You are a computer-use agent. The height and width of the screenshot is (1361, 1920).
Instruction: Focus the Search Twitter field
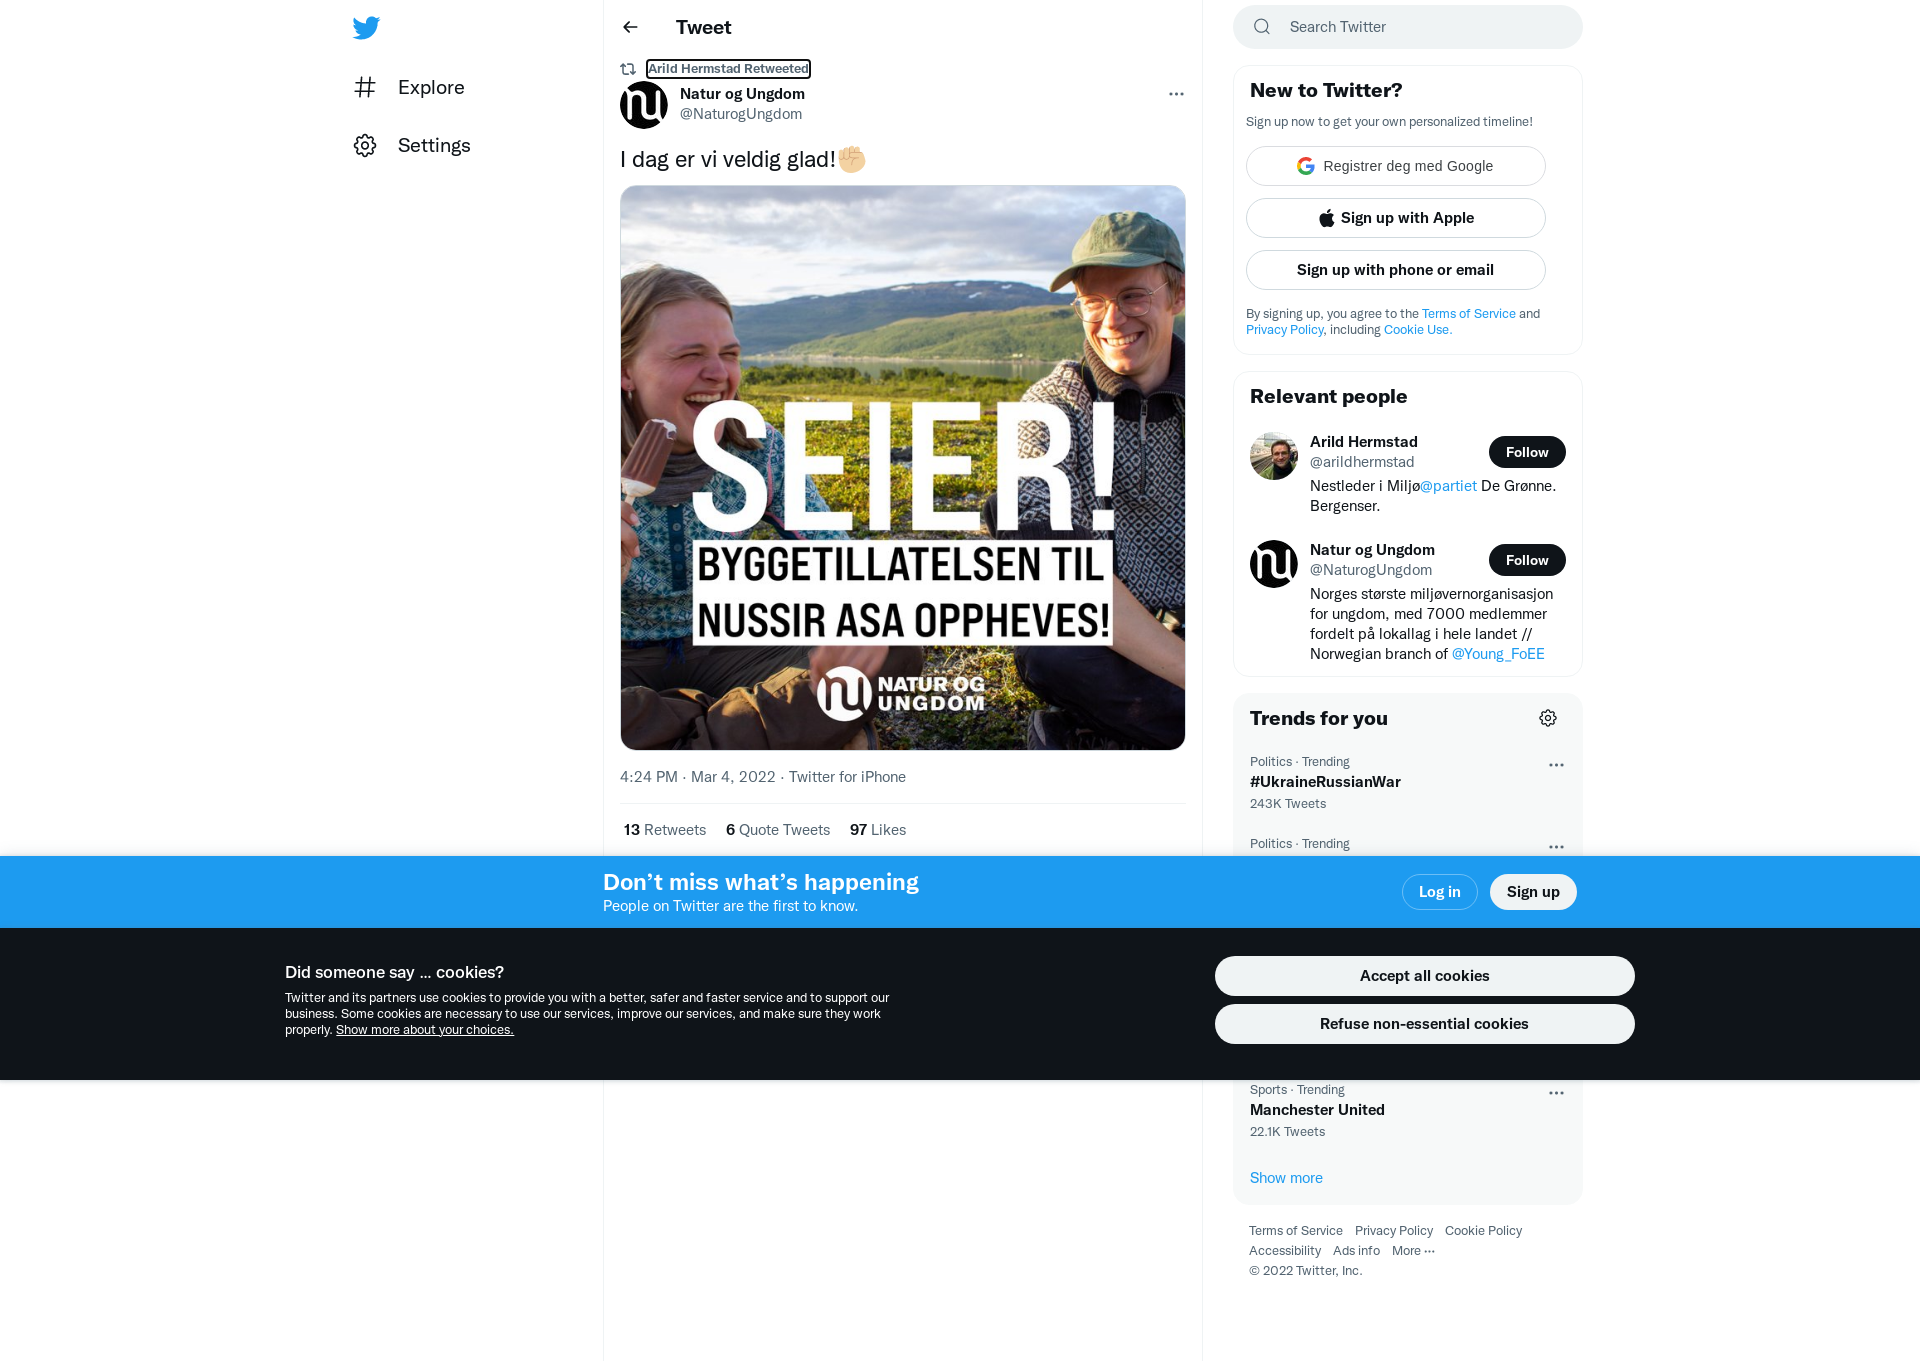coord(1408,27)
